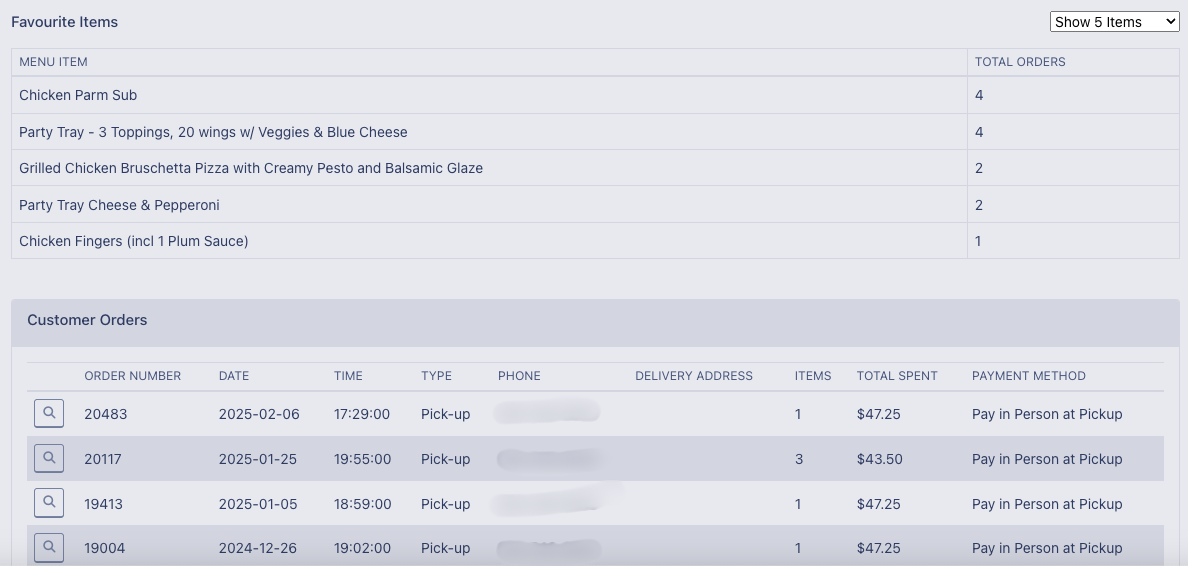Screen dimensions: 1188x566
Task: Click the PAYMENT METHOD column header
Action: tap(1028, 376)
